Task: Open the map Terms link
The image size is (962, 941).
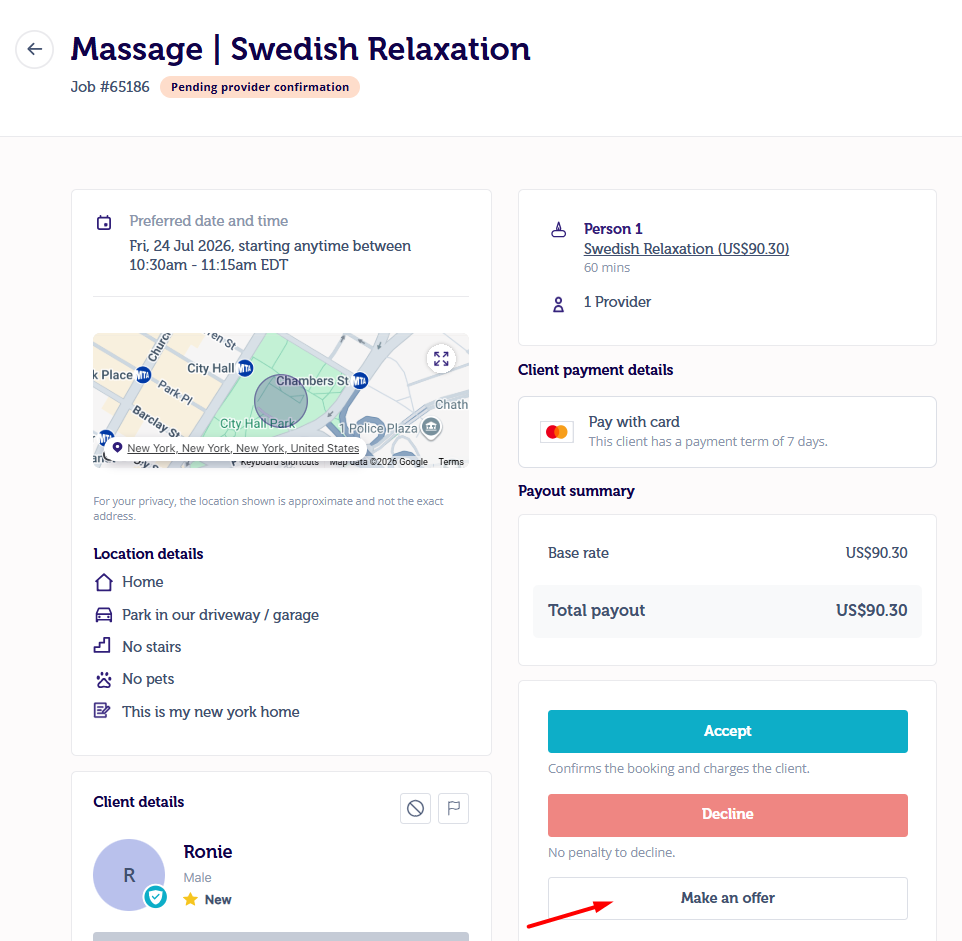Action: pyautogui.click(x=451, y=462)
